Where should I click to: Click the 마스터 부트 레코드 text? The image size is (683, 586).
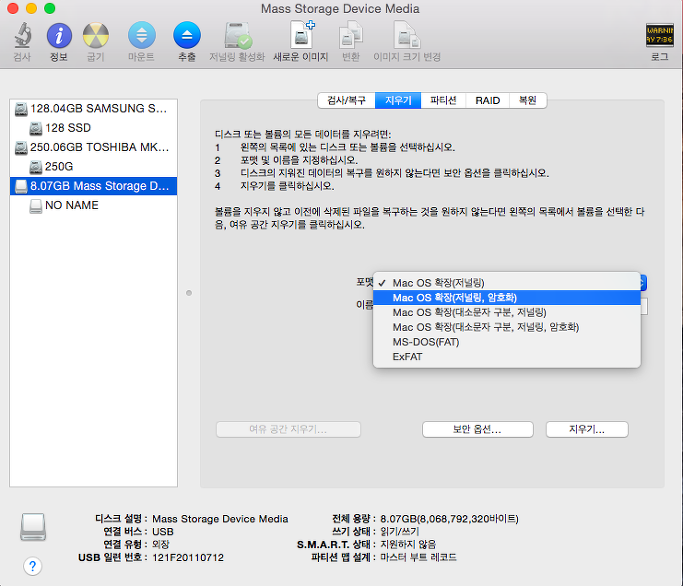pyautogui.click(x=418, y=557)
